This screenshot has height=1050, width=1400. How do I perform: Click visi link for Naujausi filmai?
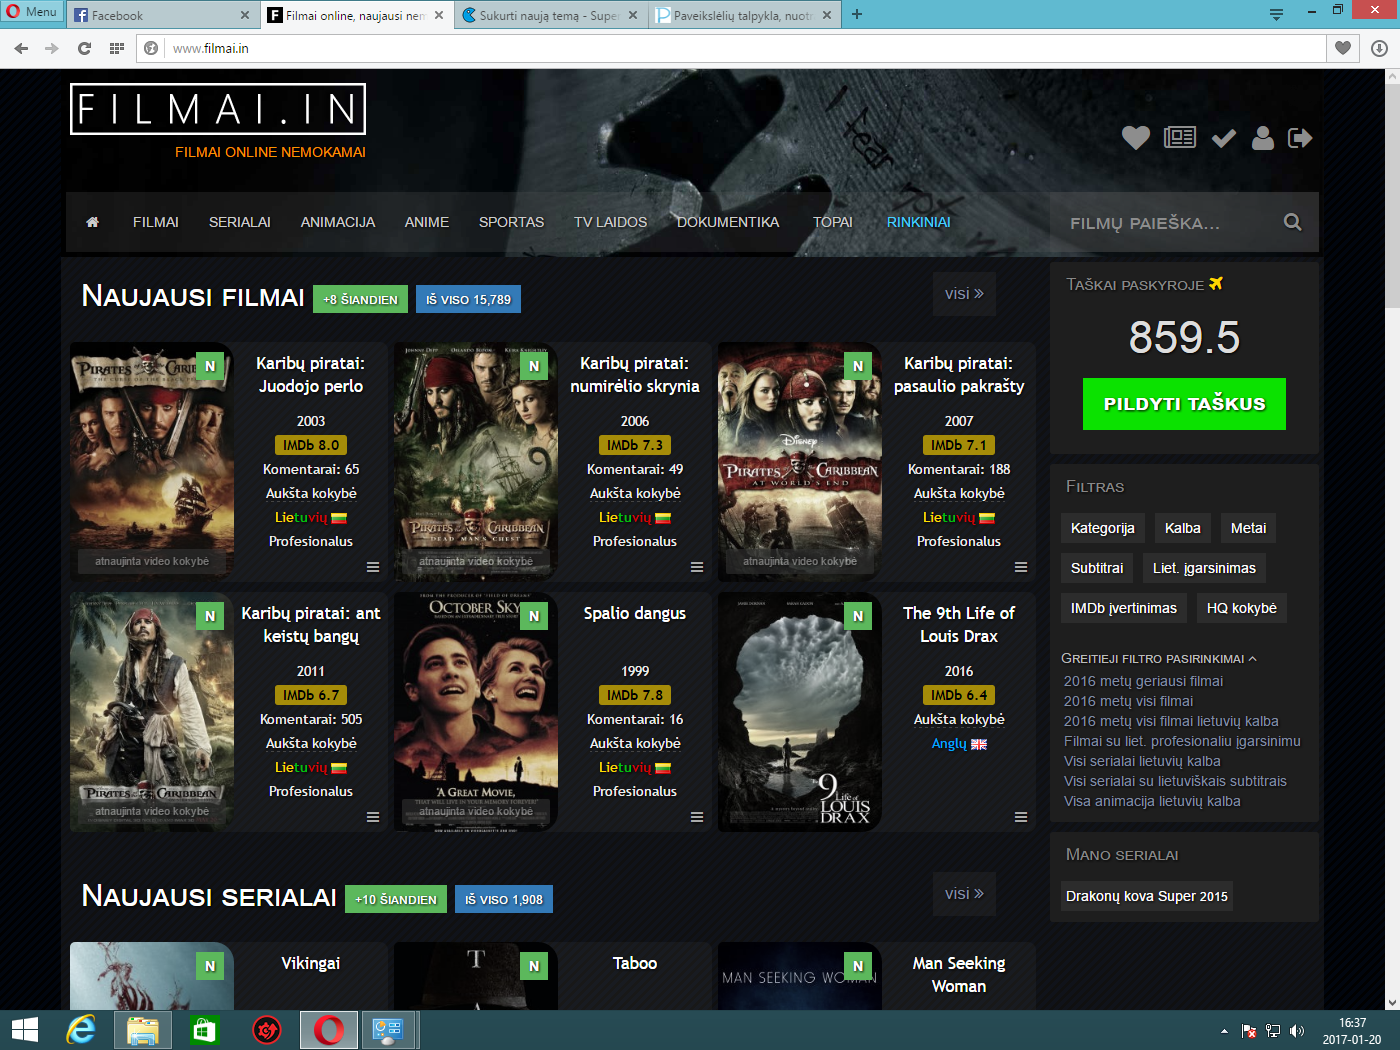[x=964, y=294]
